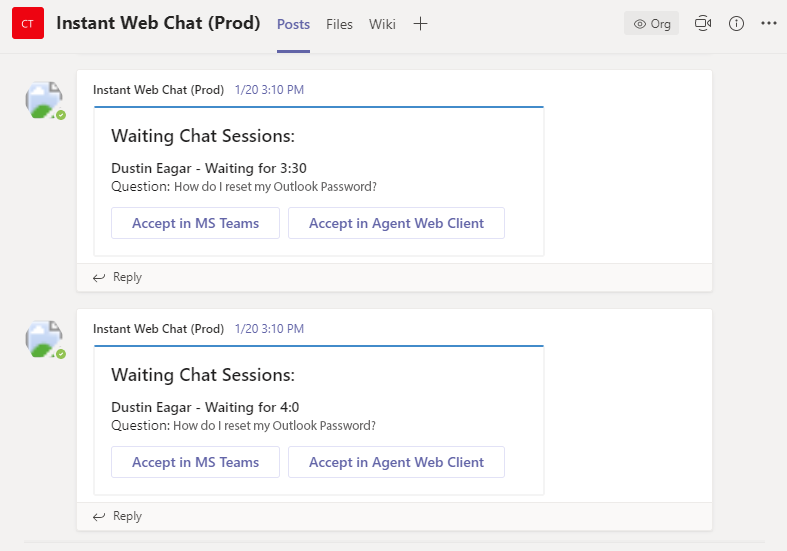
Task: Switch to the Posts tab
Action: point(293,24)
